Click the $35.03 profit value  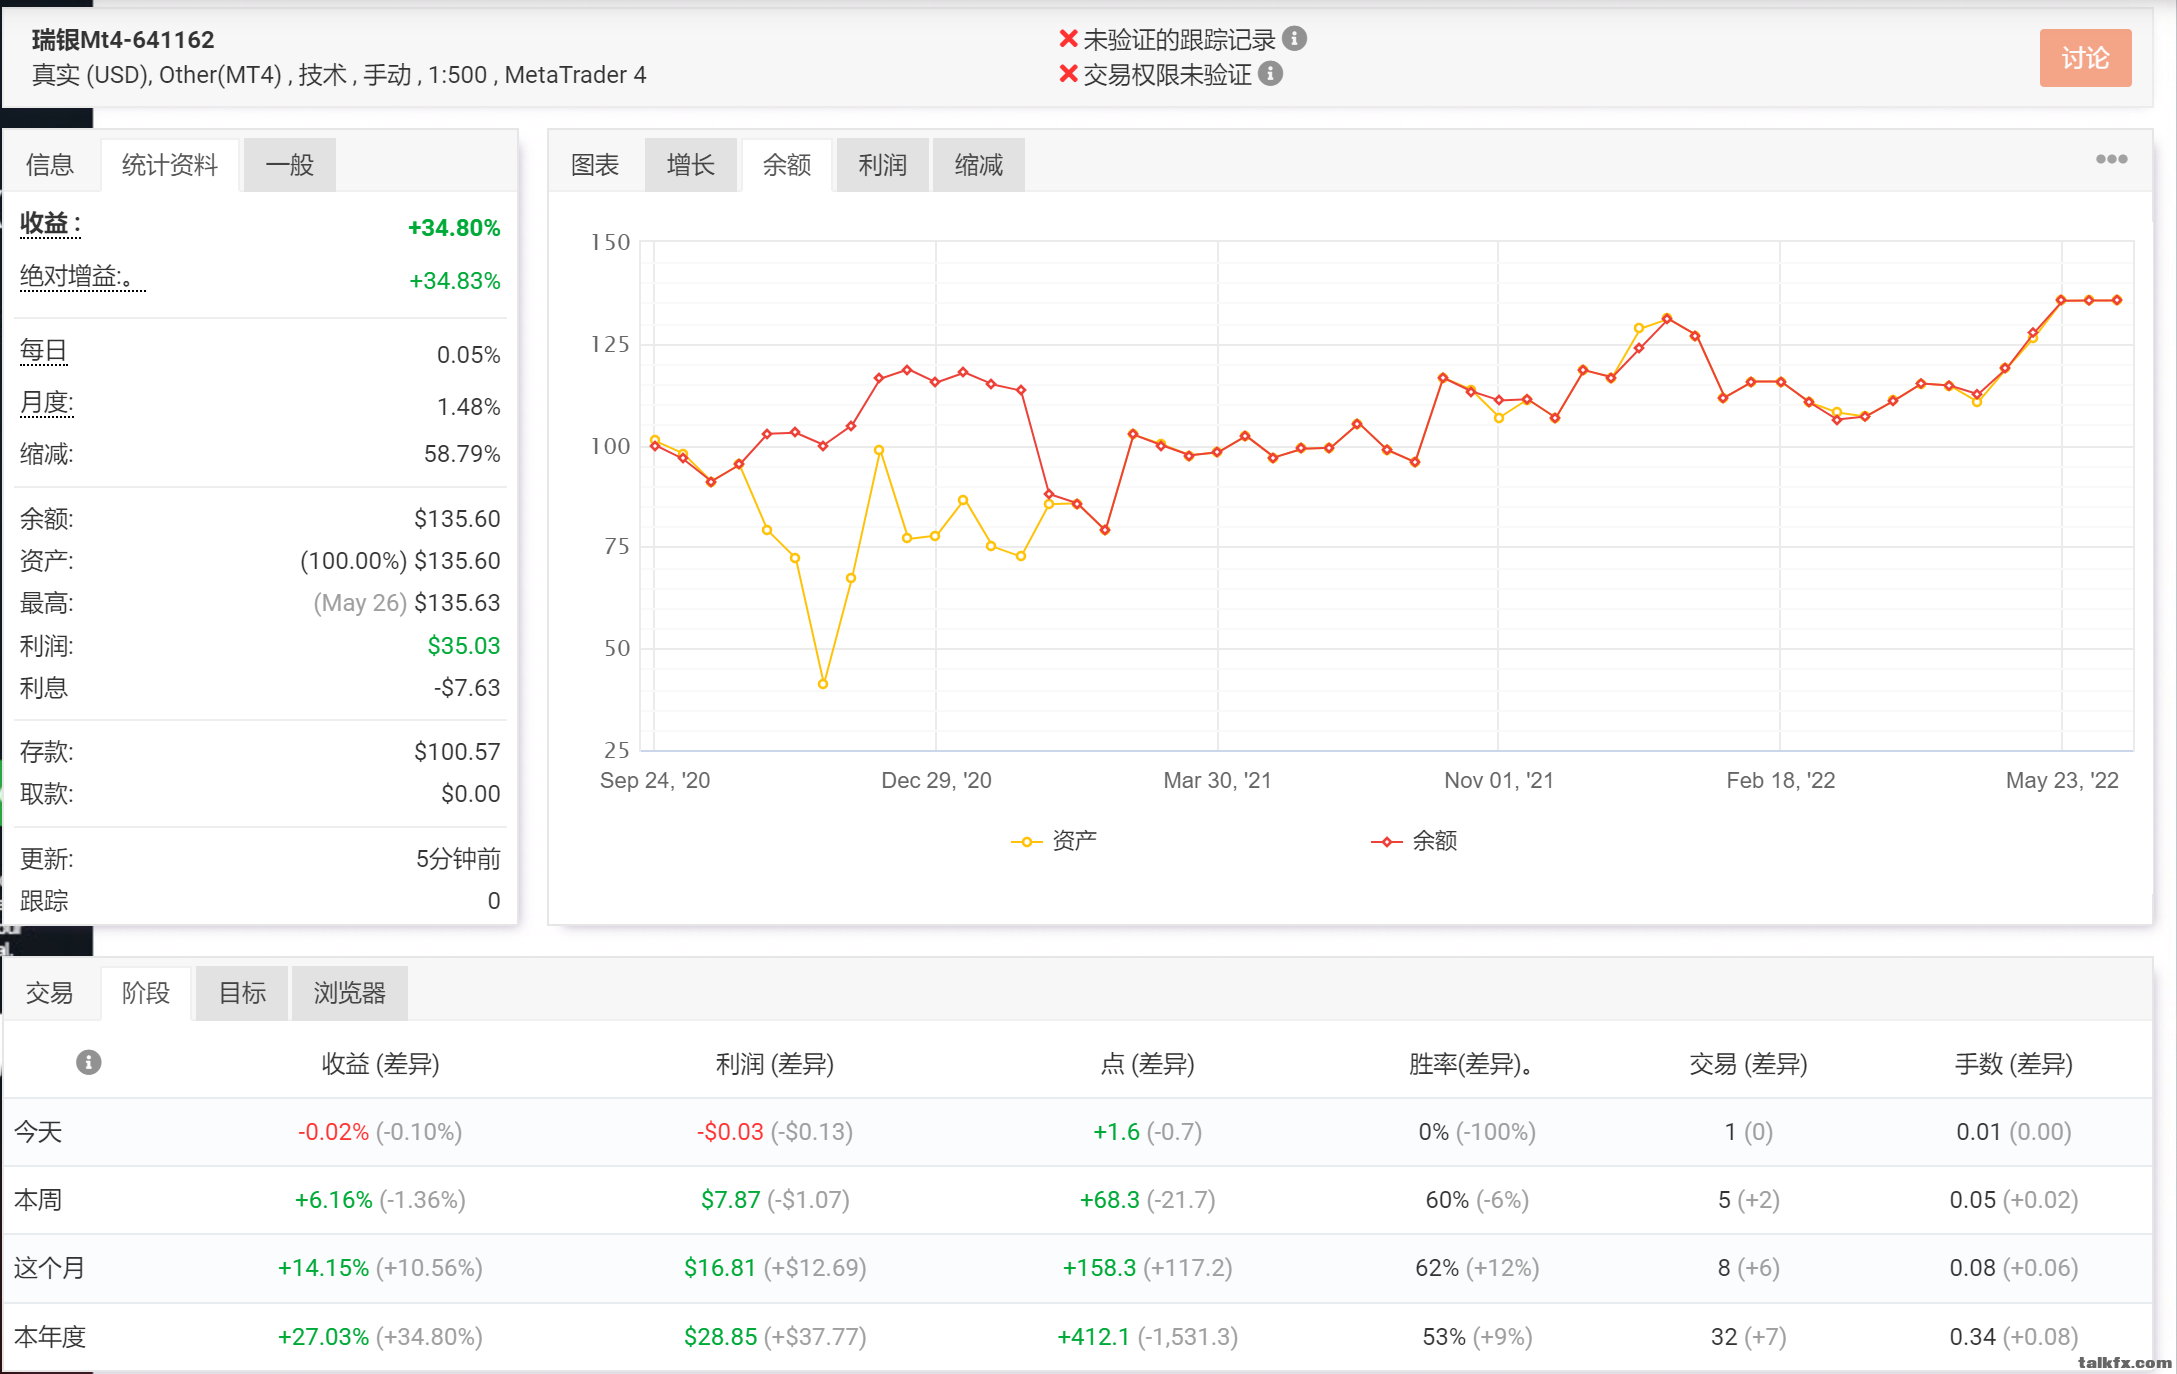(464, 646)
